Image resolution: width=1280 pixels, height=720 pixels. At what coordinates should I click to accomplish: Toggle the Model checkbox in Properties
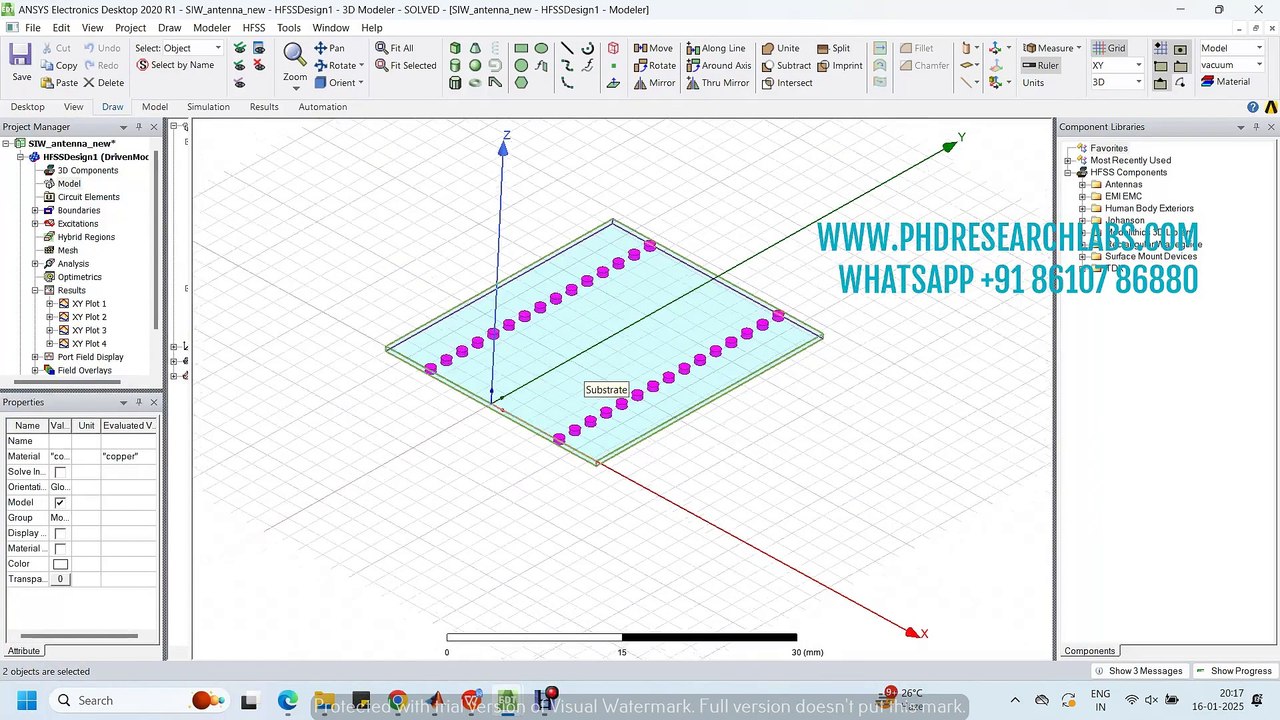click(x=60, y=502)
